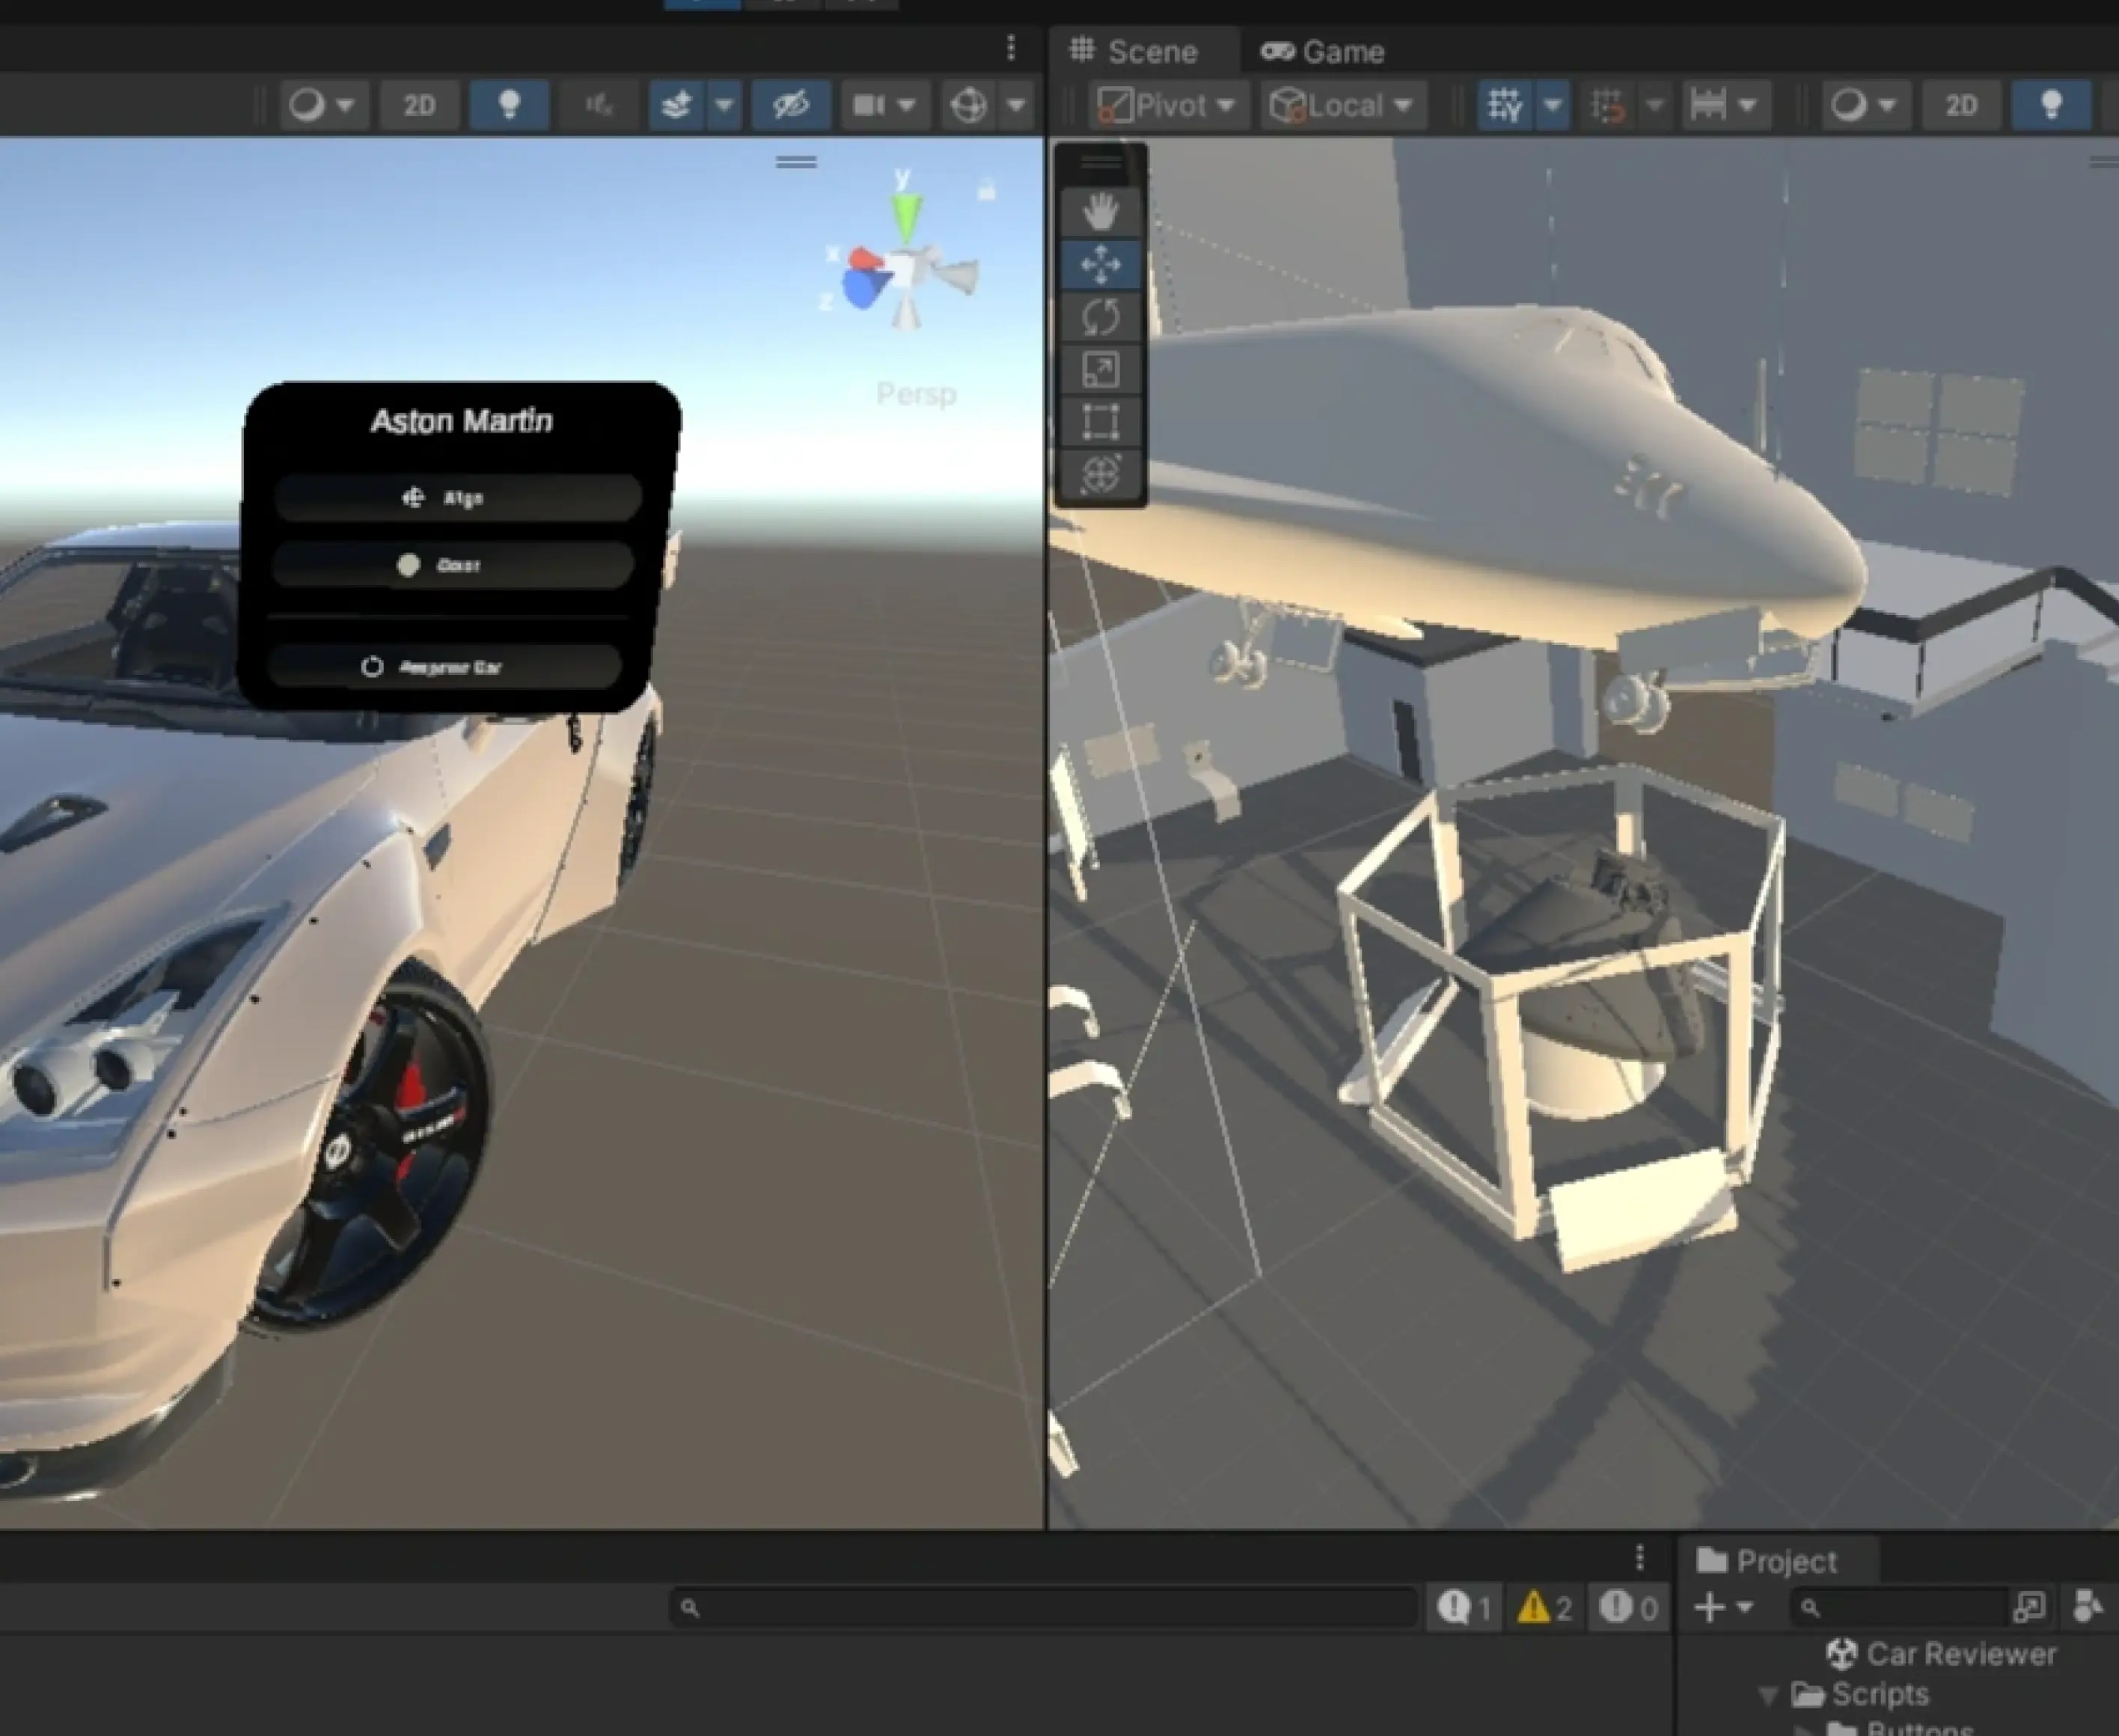Select the combined Transform tool
2119x1736 pixels.
click(x=1100, y=474)
